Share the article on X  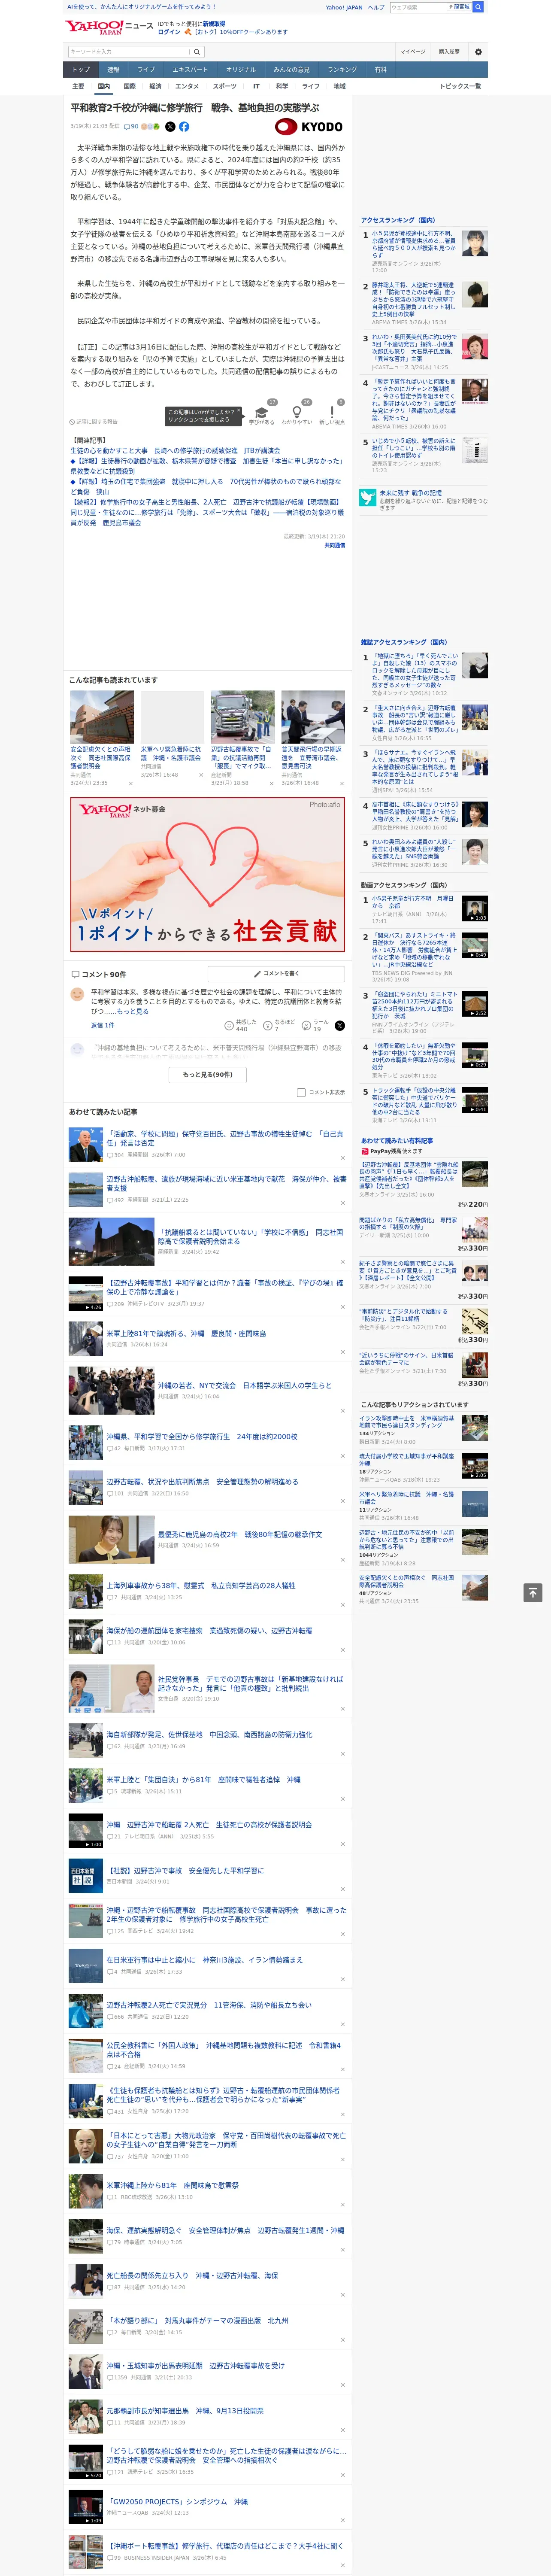pos(170,127)
